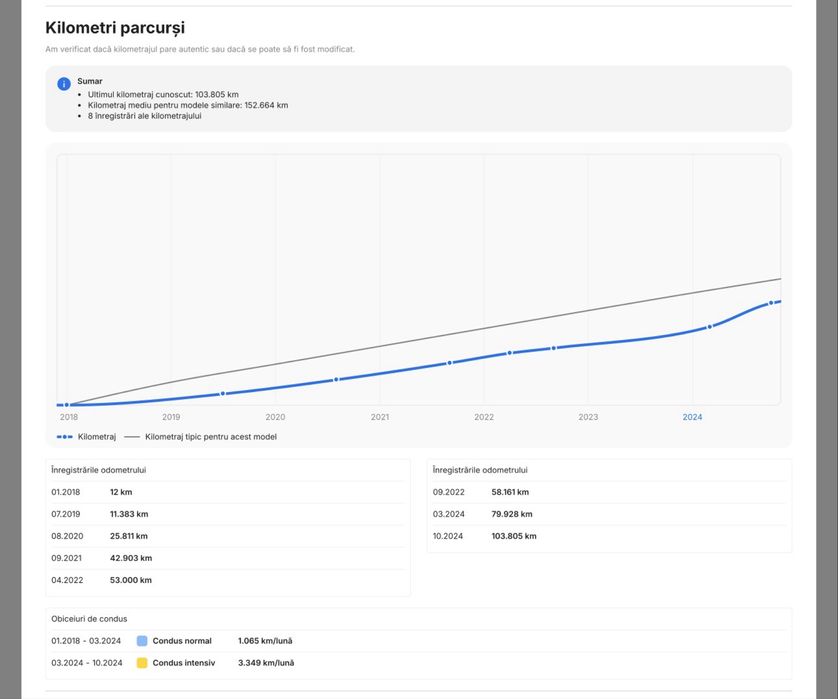This screenshot has width=838, height=699.
Task: Click the 'Obiceiuri de condus' section header
Action: click(89, 619)
